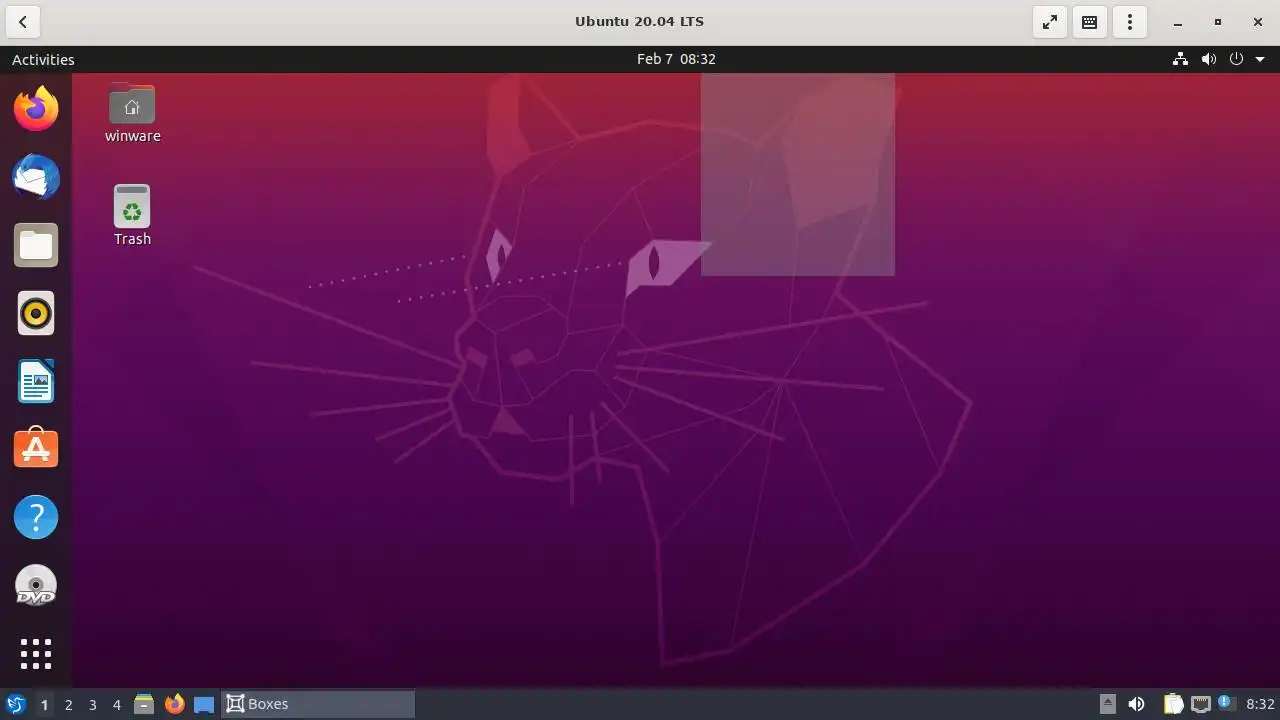Screen dimensions: 1280x720
Task: Click the network icon in GNOME top bar
Action: tap(1180, 59)
